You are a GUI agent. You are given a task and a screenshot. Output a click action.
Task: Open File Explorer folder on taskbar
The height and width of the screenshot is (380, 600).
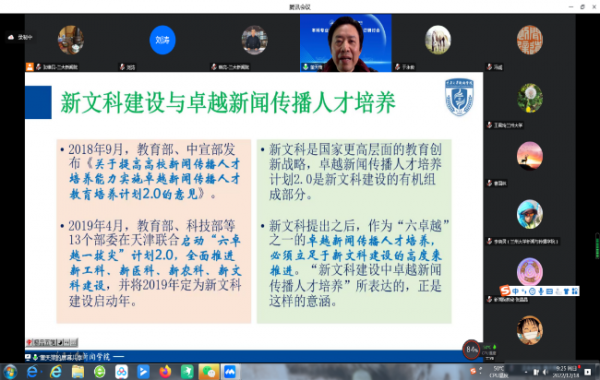coord(78,372)
